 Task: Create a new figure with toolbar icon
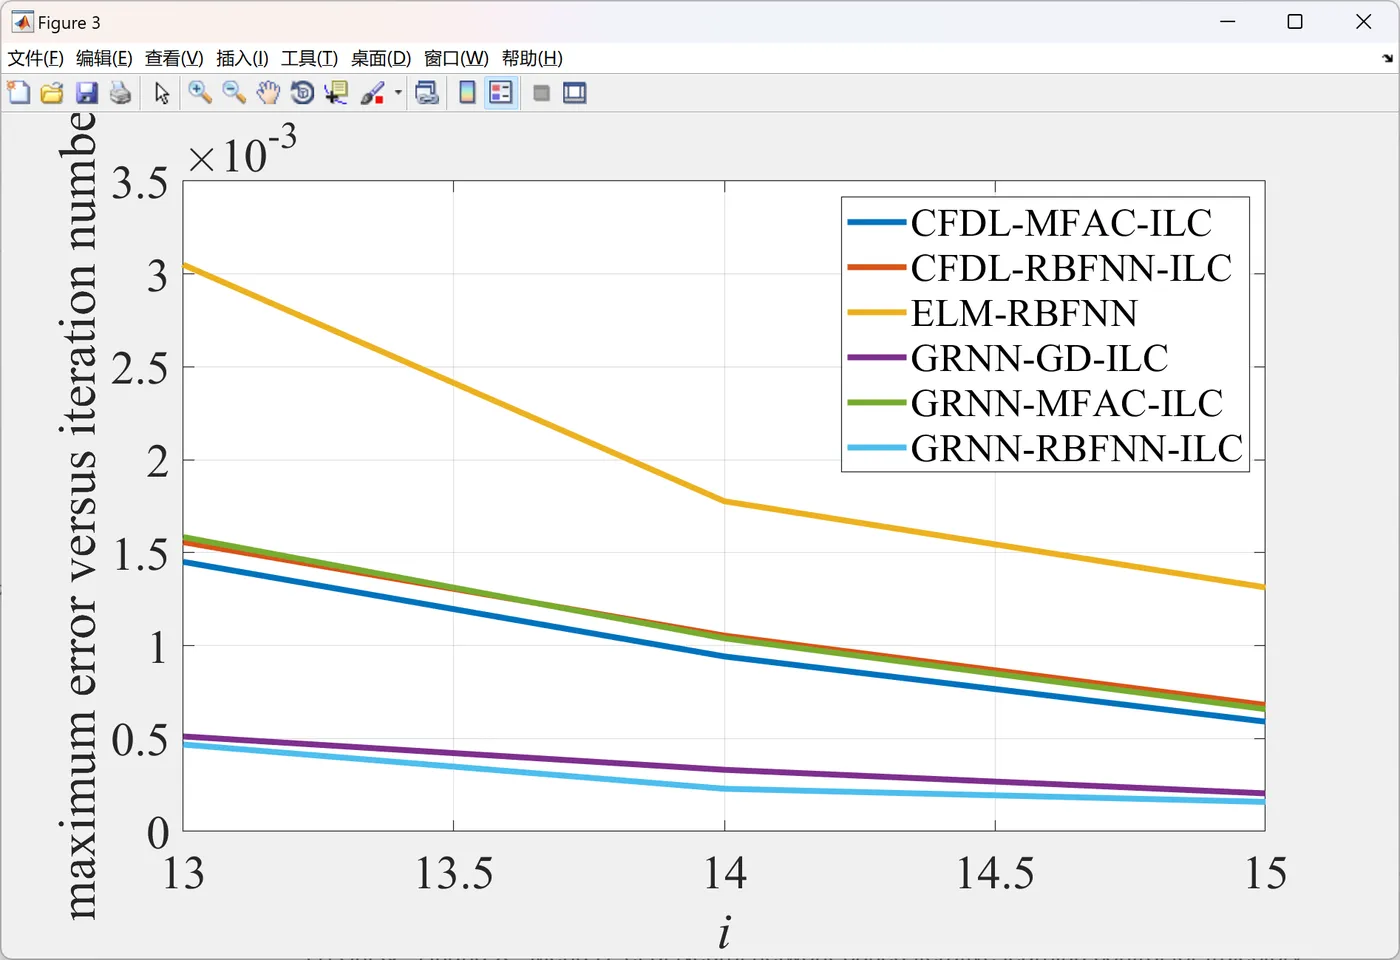pyautogui.click(x=19, y=93)
